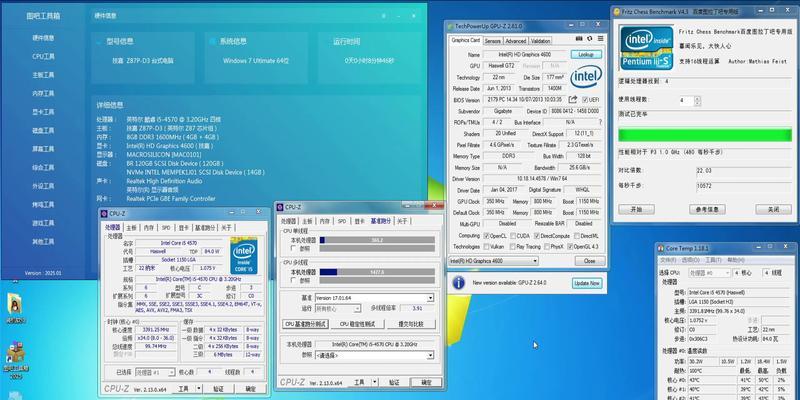
Task: Switch to the Advanced tab in GPU-Z
Action: point(515,40)
